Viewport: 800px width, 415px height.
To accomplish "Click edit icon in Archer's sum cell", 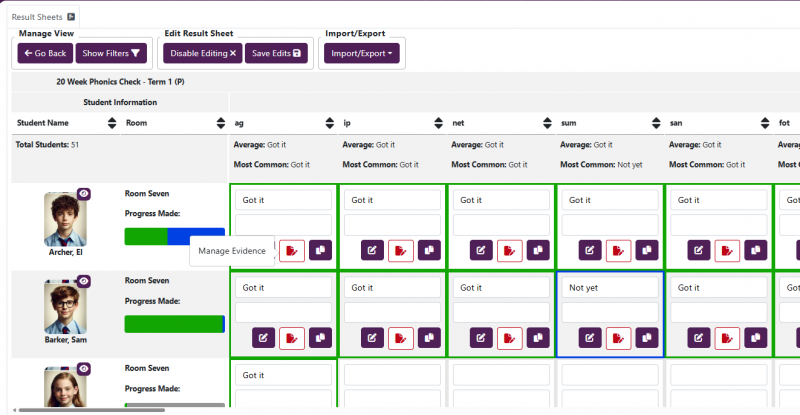I will pyautogui.click(x=591, y=250).
